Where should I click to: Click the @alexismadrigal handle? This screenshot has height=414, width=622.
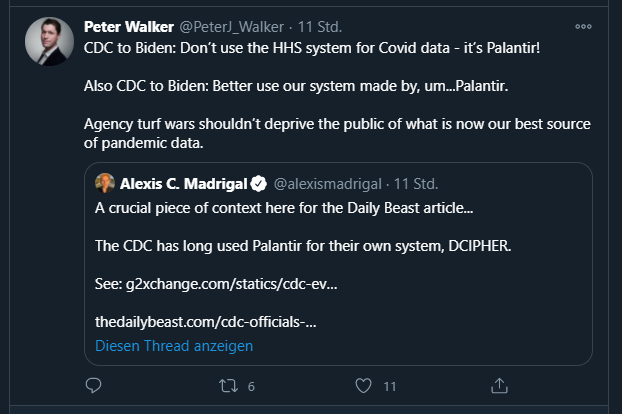[x=328, y=184]
